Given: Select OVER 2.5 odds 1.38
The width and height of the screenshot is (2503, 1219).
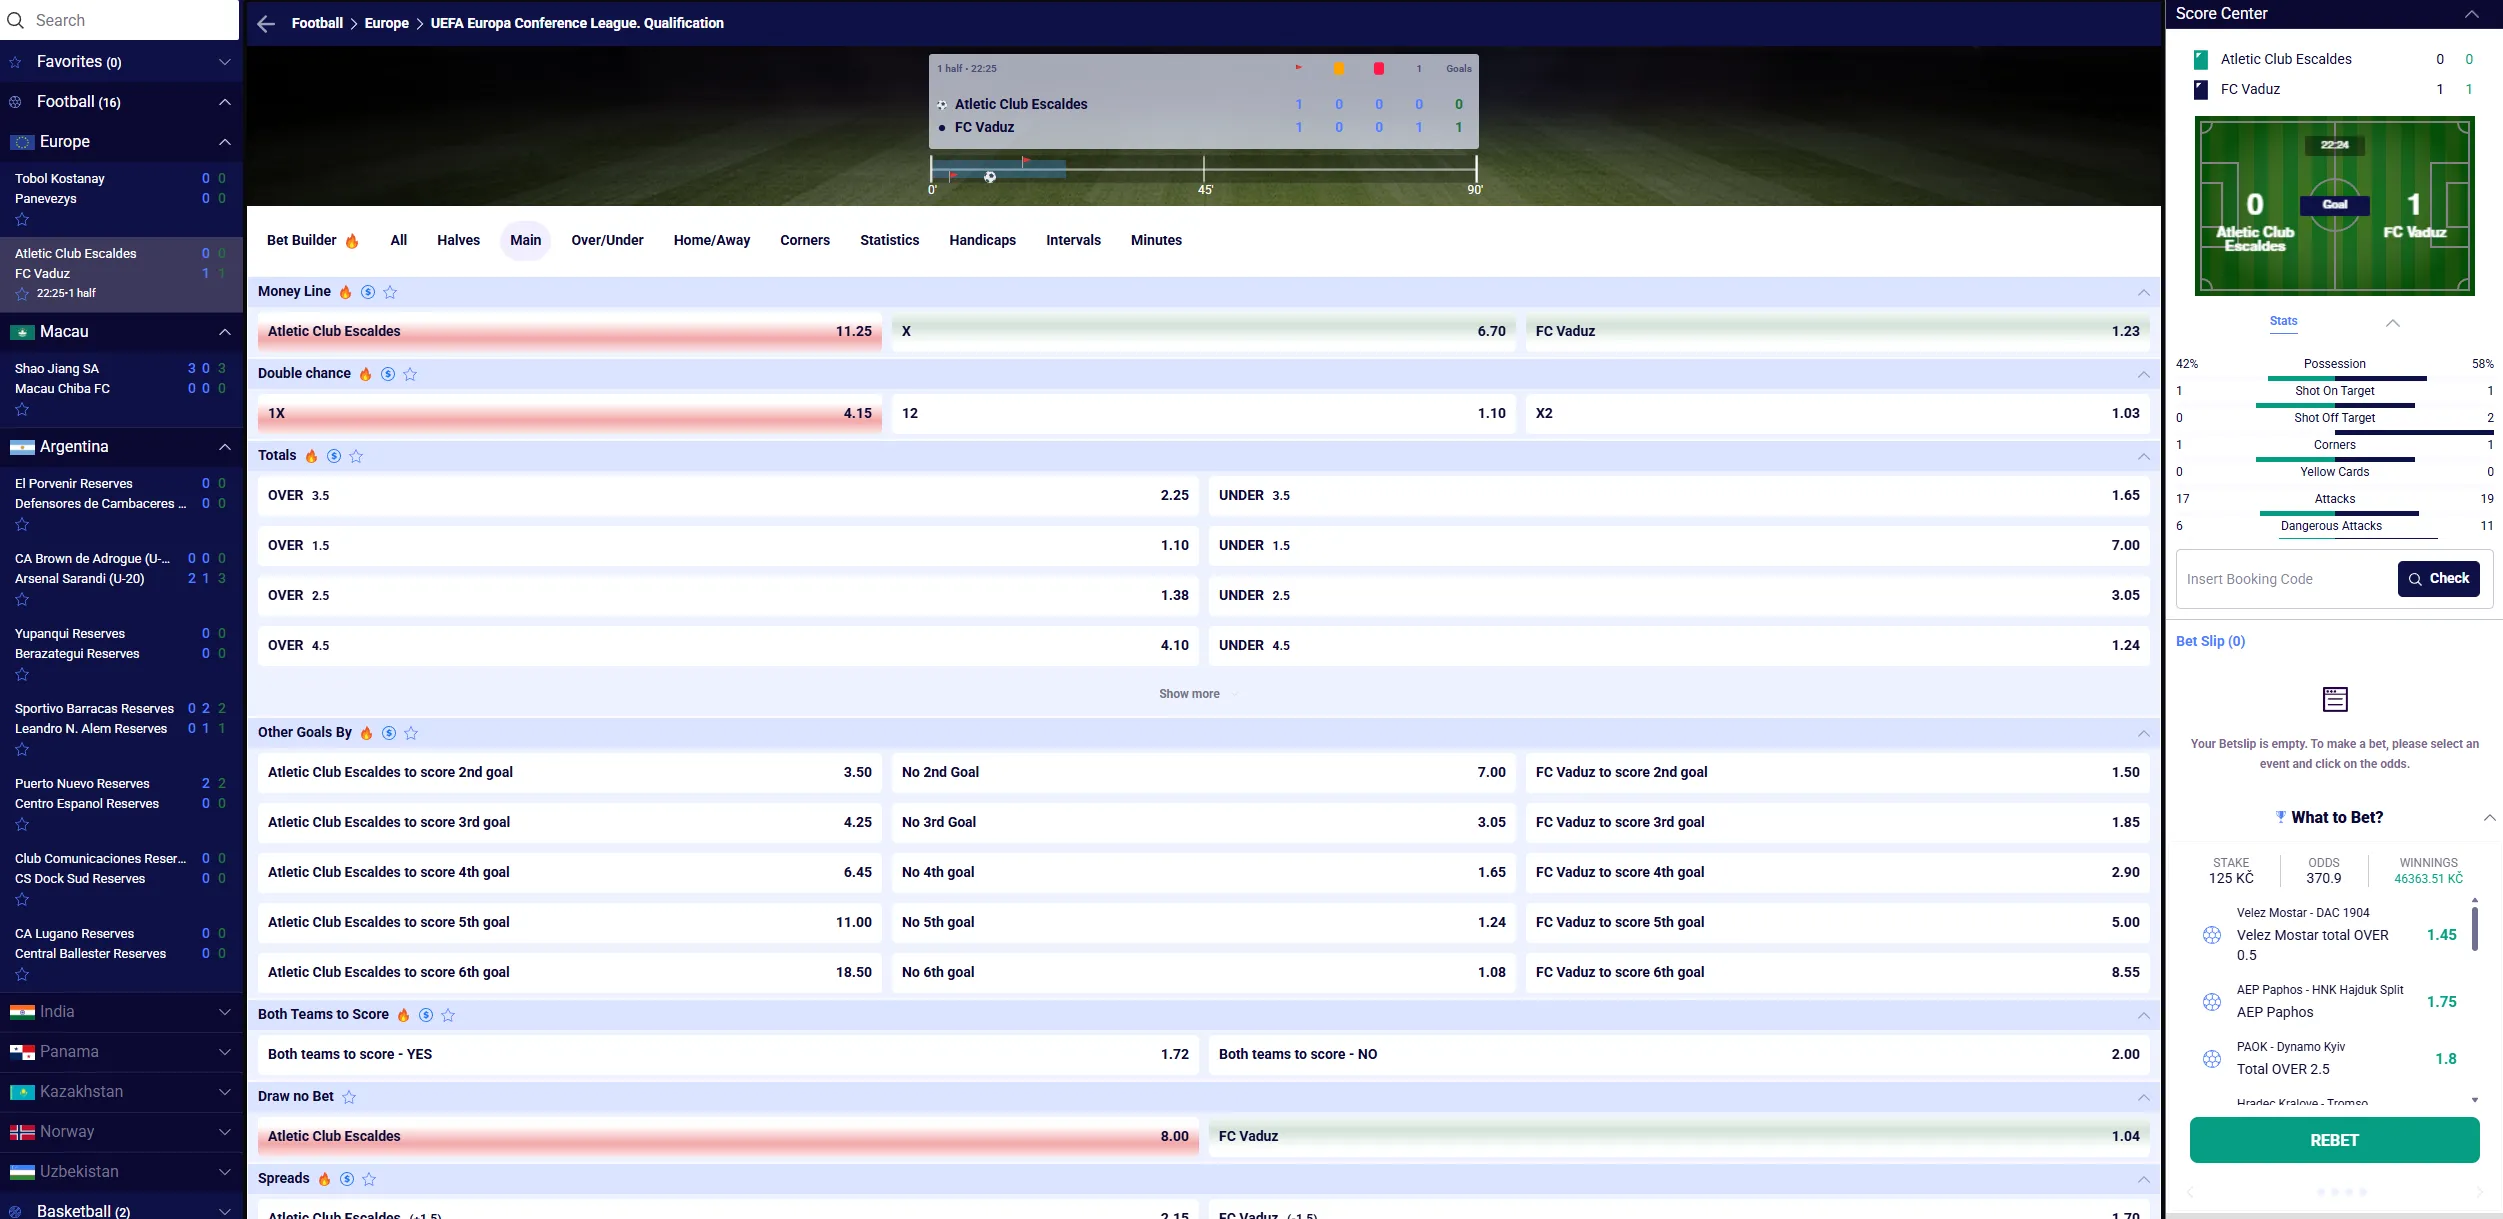Looking at the screenshot, I should tap(728, 595).
